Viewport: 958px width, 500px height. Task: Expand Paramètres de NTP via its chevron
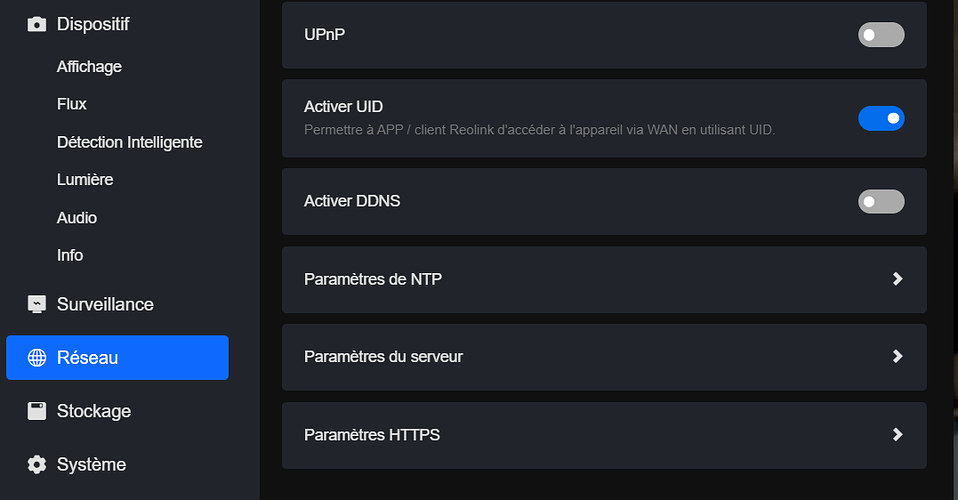898,279
